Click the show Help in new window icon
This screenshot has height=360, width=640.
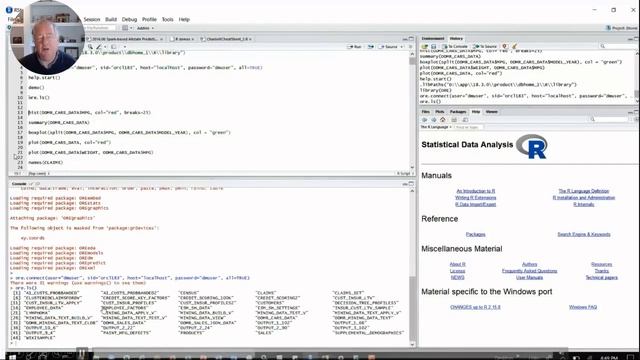[x=465, y=120]
